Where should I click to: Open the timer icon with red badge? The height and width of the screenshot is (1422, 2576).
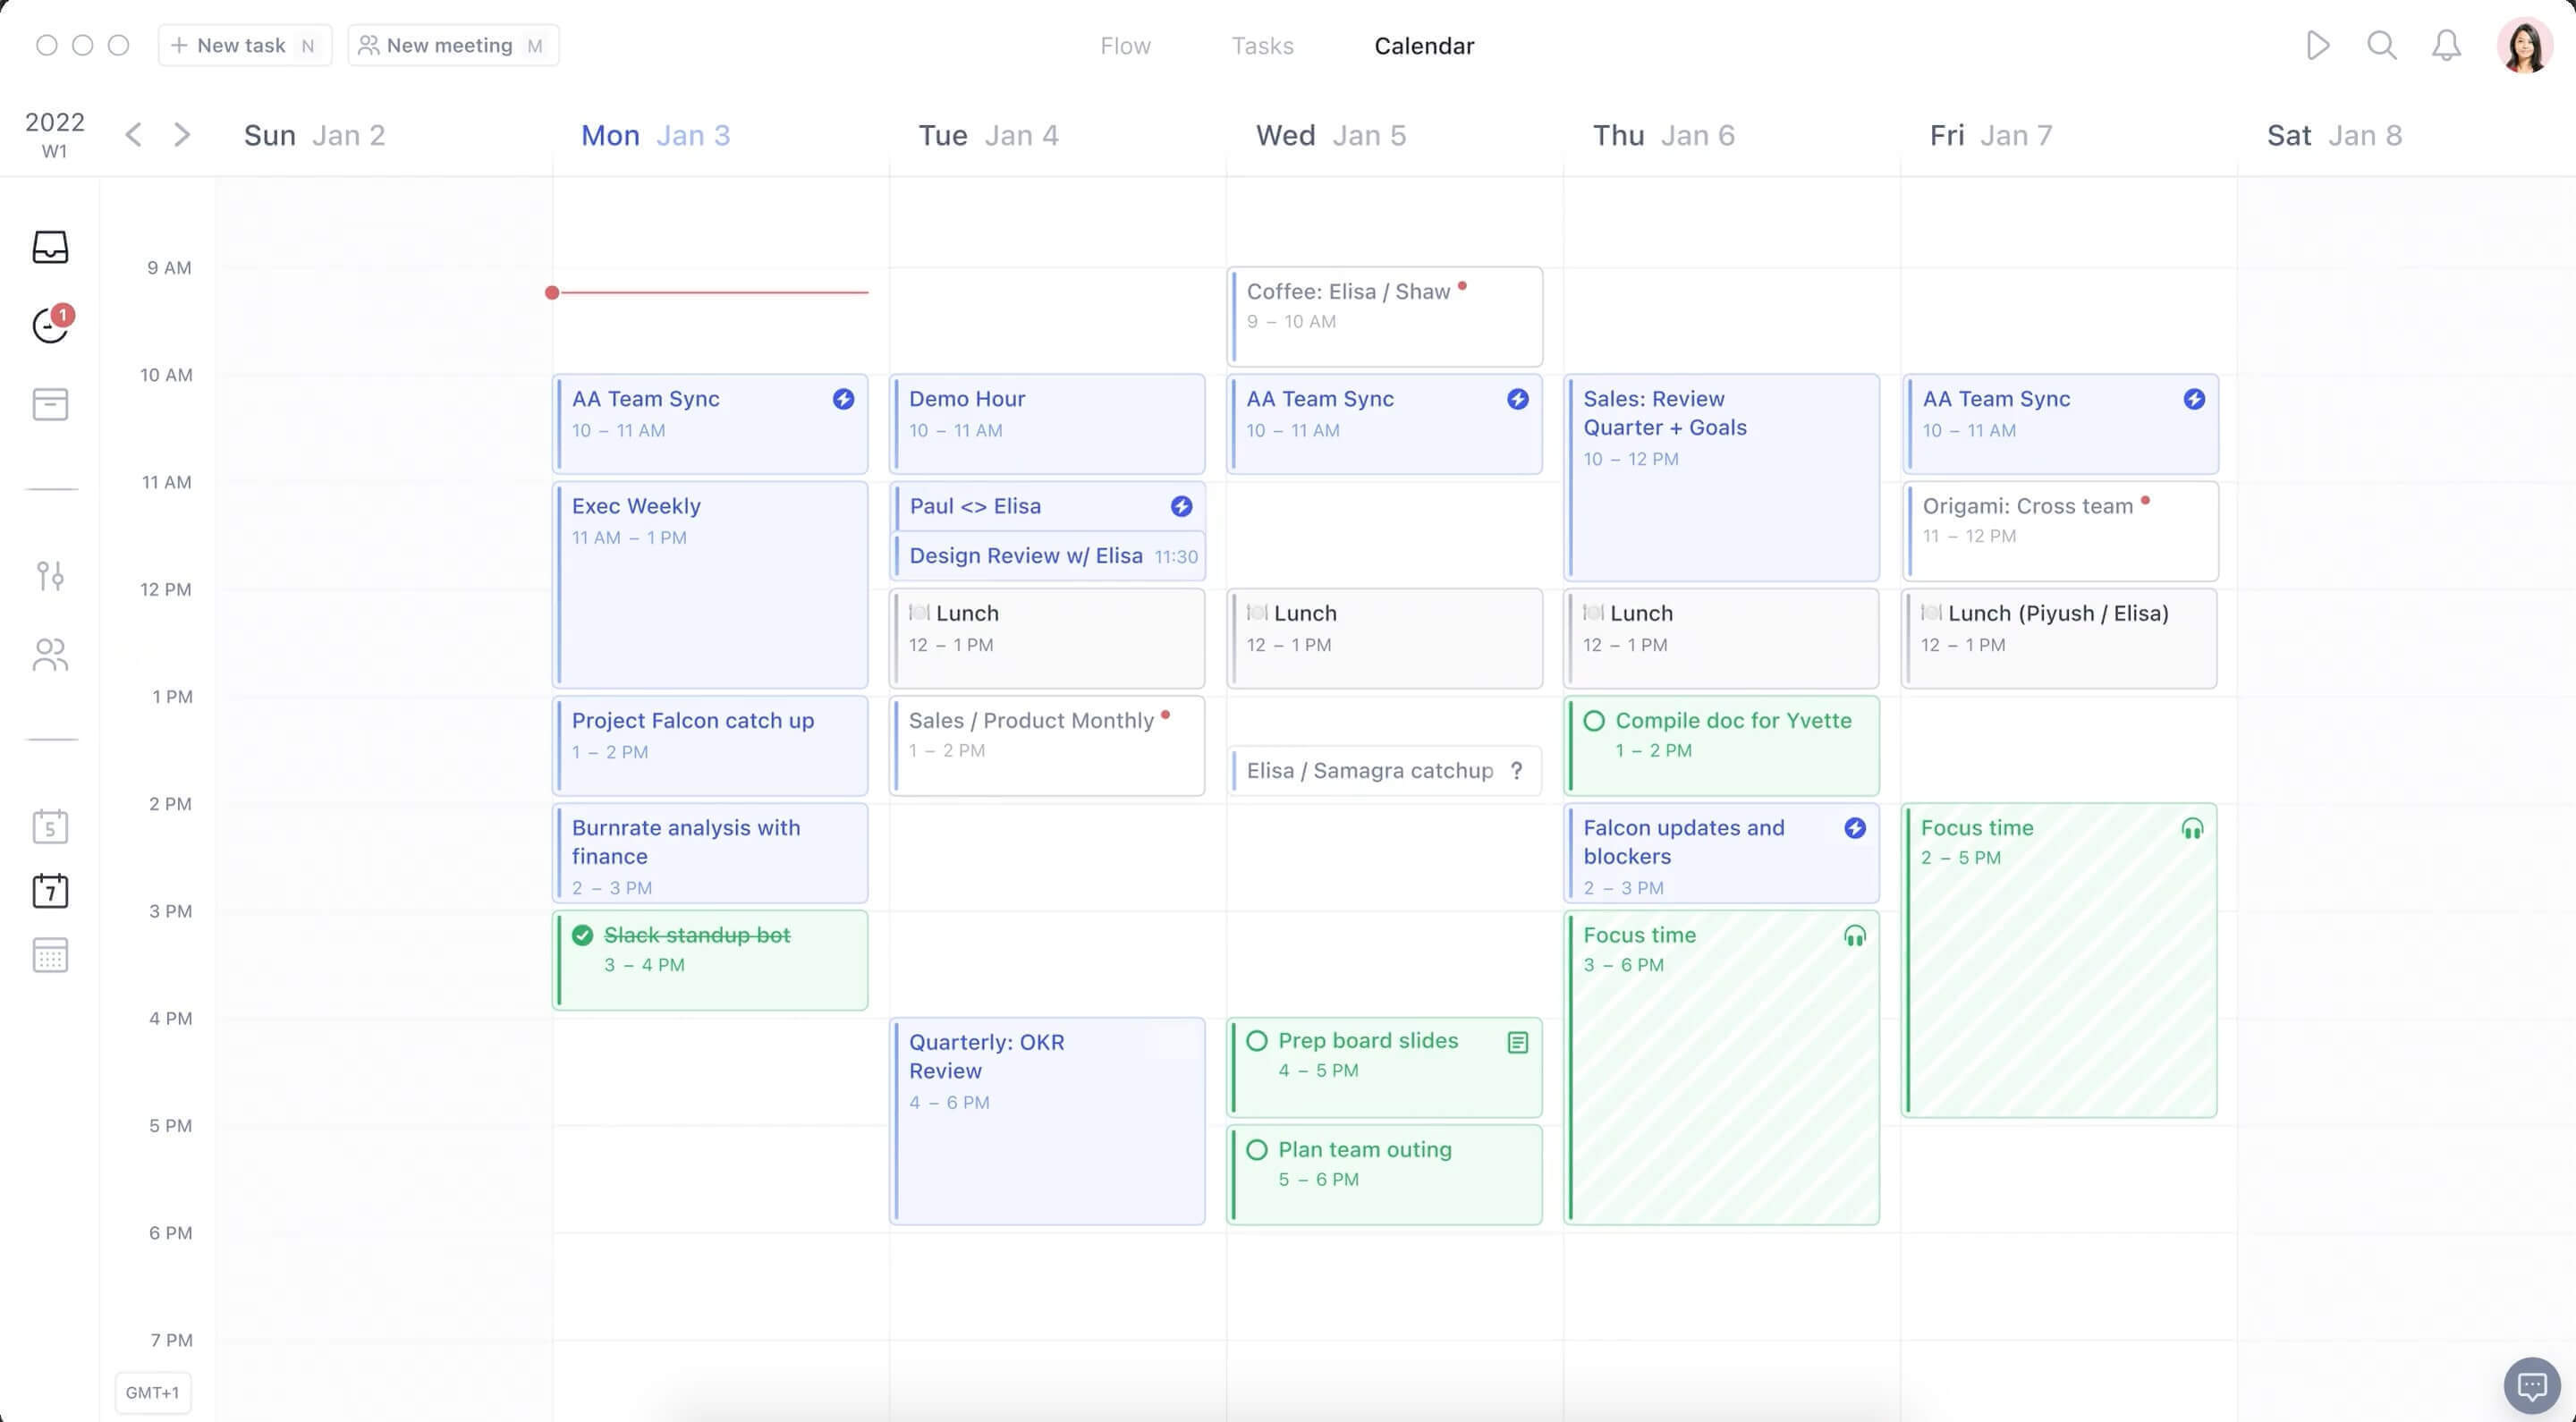(50, 325)
